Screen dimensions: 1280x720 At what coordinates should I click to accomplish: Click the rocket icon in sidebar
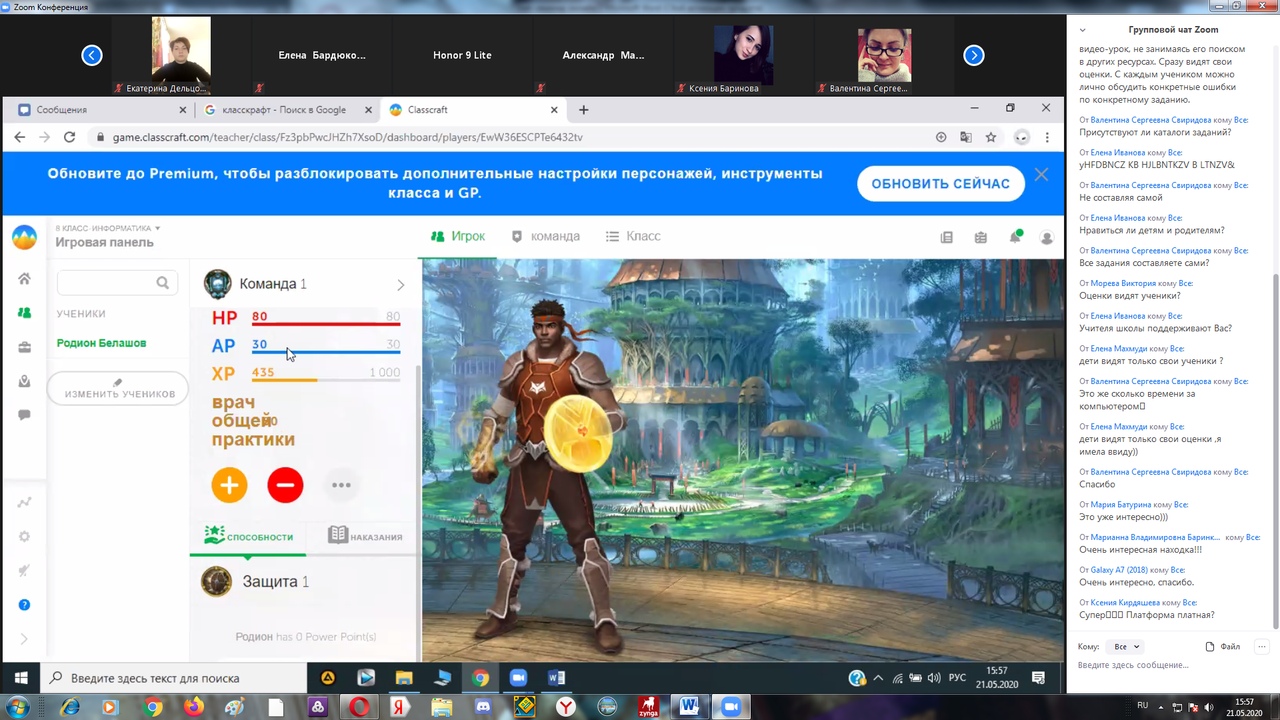click(24, 570)
